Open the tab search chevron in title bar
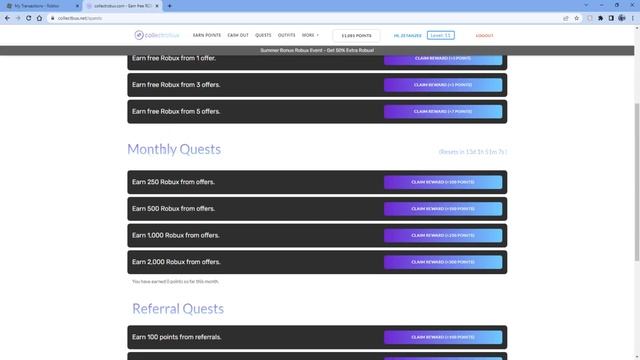Image resolution: width=640 pixels, height=360 pixels. [586, 6]
